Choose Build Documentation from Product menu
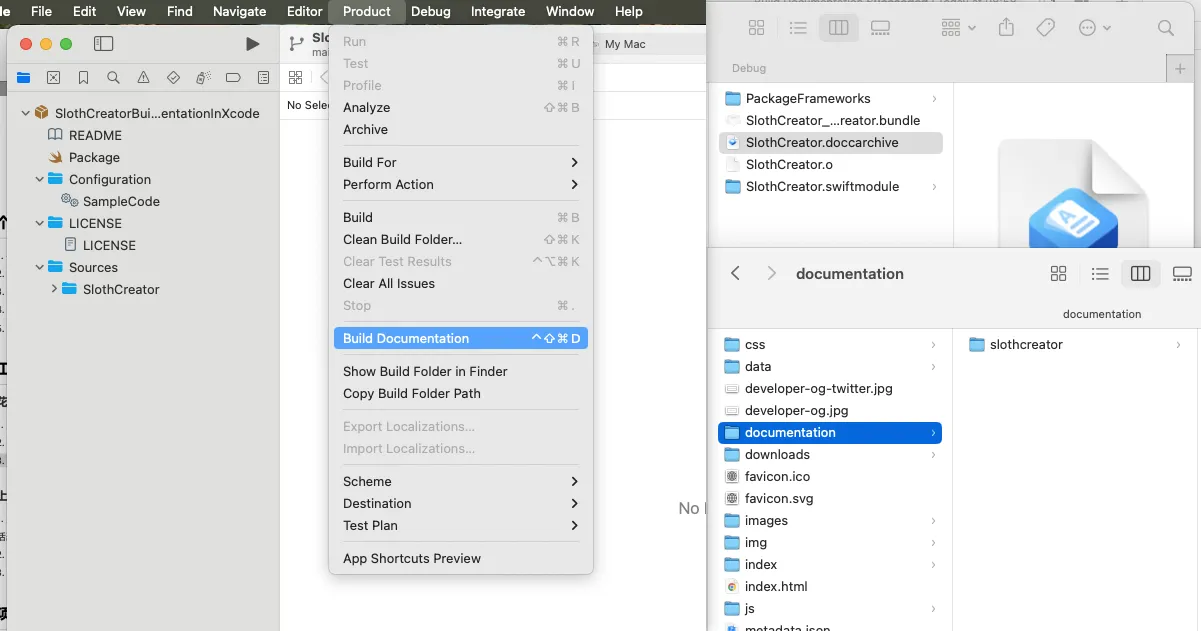 pyautogui.click(x=406, y=338)
